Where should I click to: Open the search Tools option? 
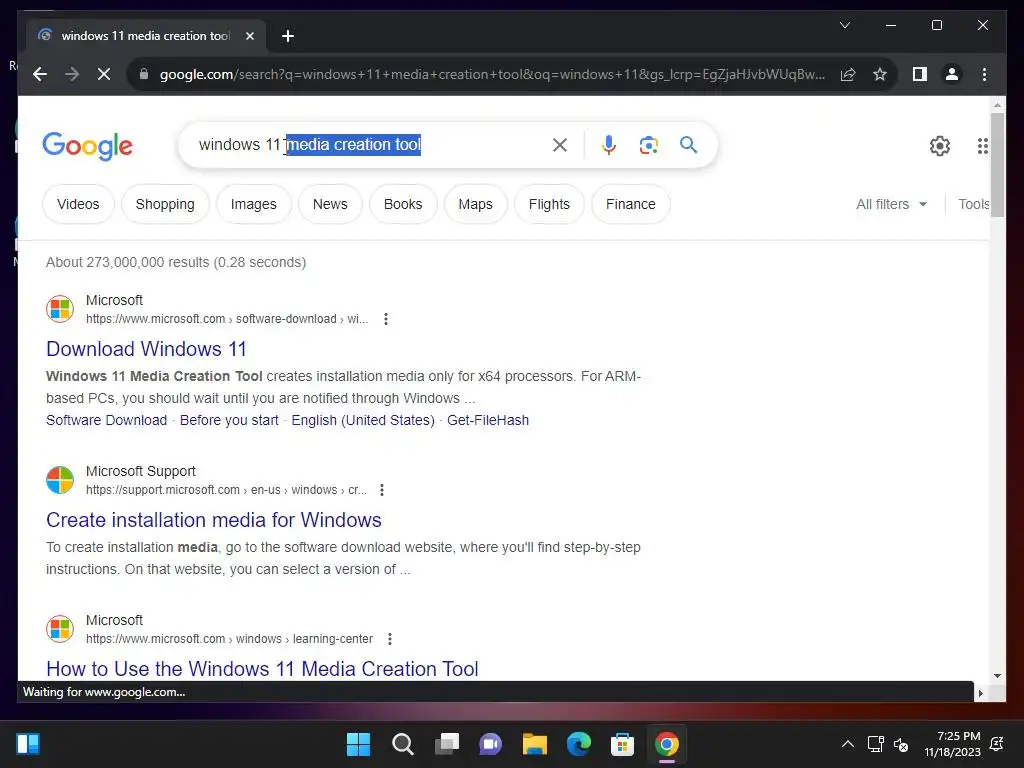tap(973, 204)
